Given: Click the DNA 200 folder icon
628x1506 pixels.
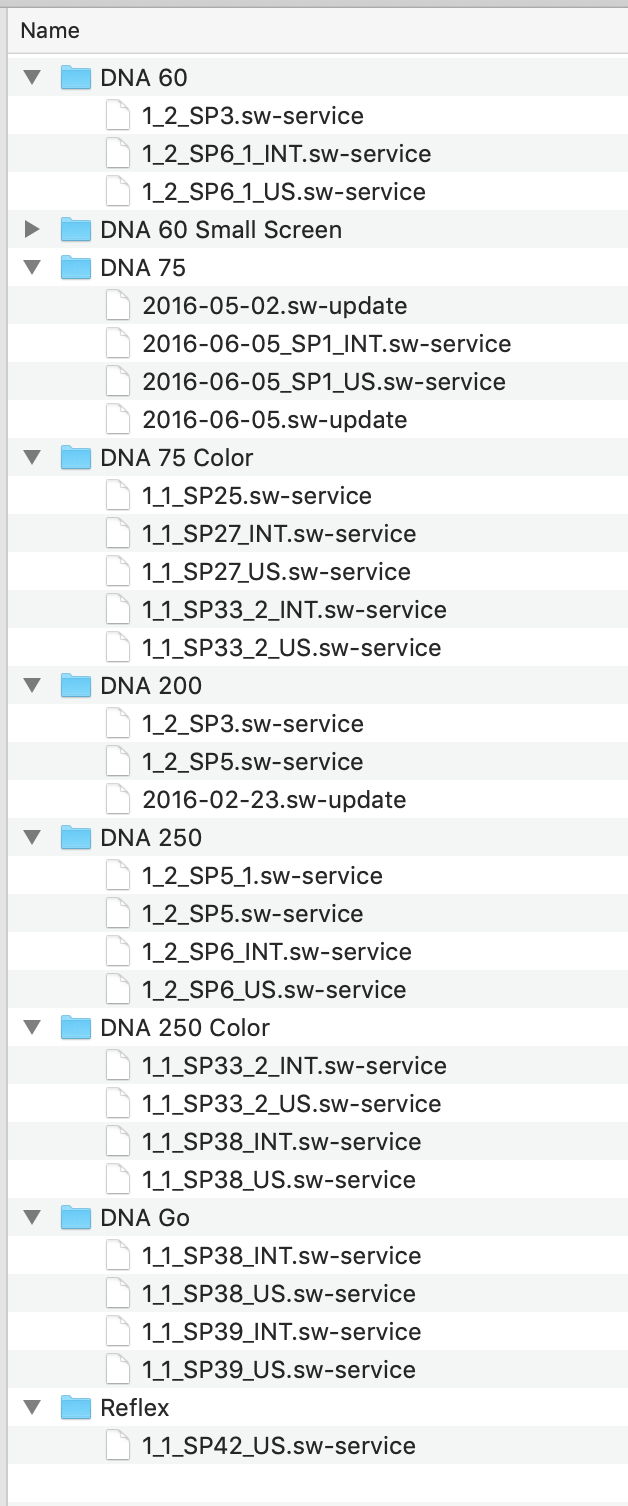Looking at the screenshot, I should (76, 686).
